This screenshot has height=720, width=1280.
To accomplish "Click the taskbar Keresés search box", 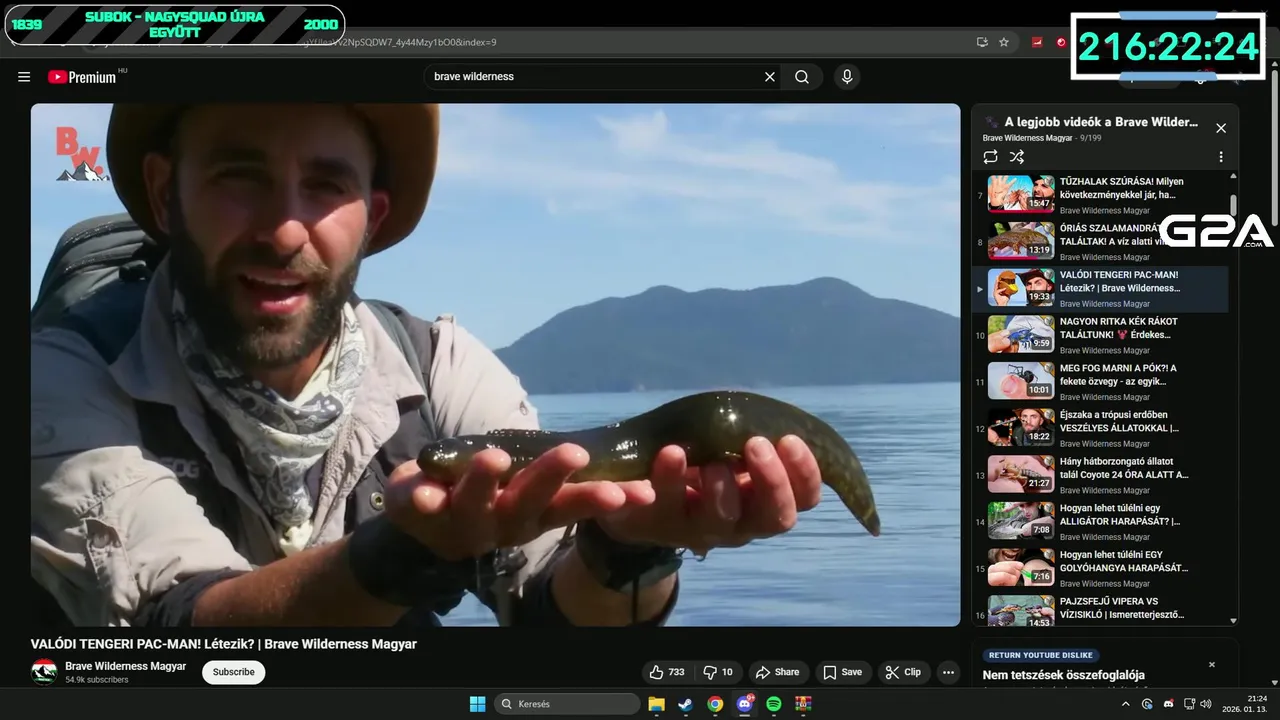I will coord(567,704).
